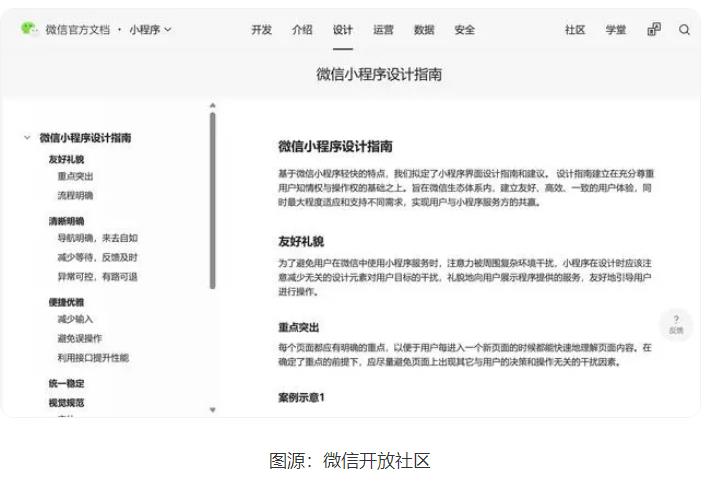Open 导航明确，来去自如 sidebar item
Viewport: 704px width, 489px height.
pyautogui.click(x=97, y=238)
